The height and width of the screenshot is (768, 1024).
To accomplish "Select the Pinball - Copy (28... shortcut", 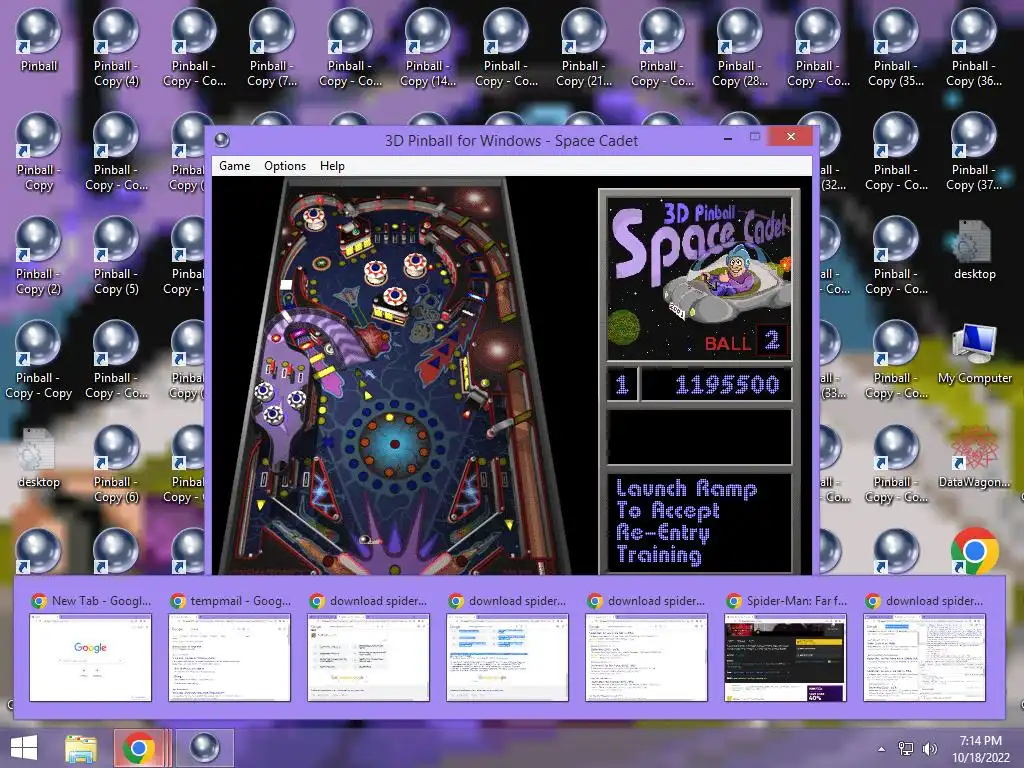I will point(740,48).
